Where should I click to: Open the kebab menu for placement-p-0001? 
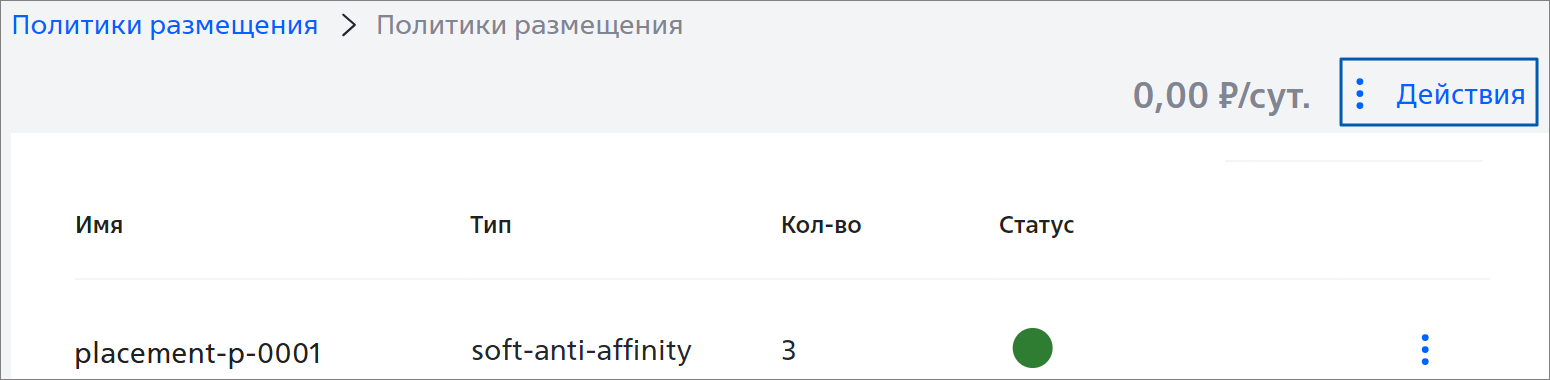pyautogui.click(x=1425, y=349)
